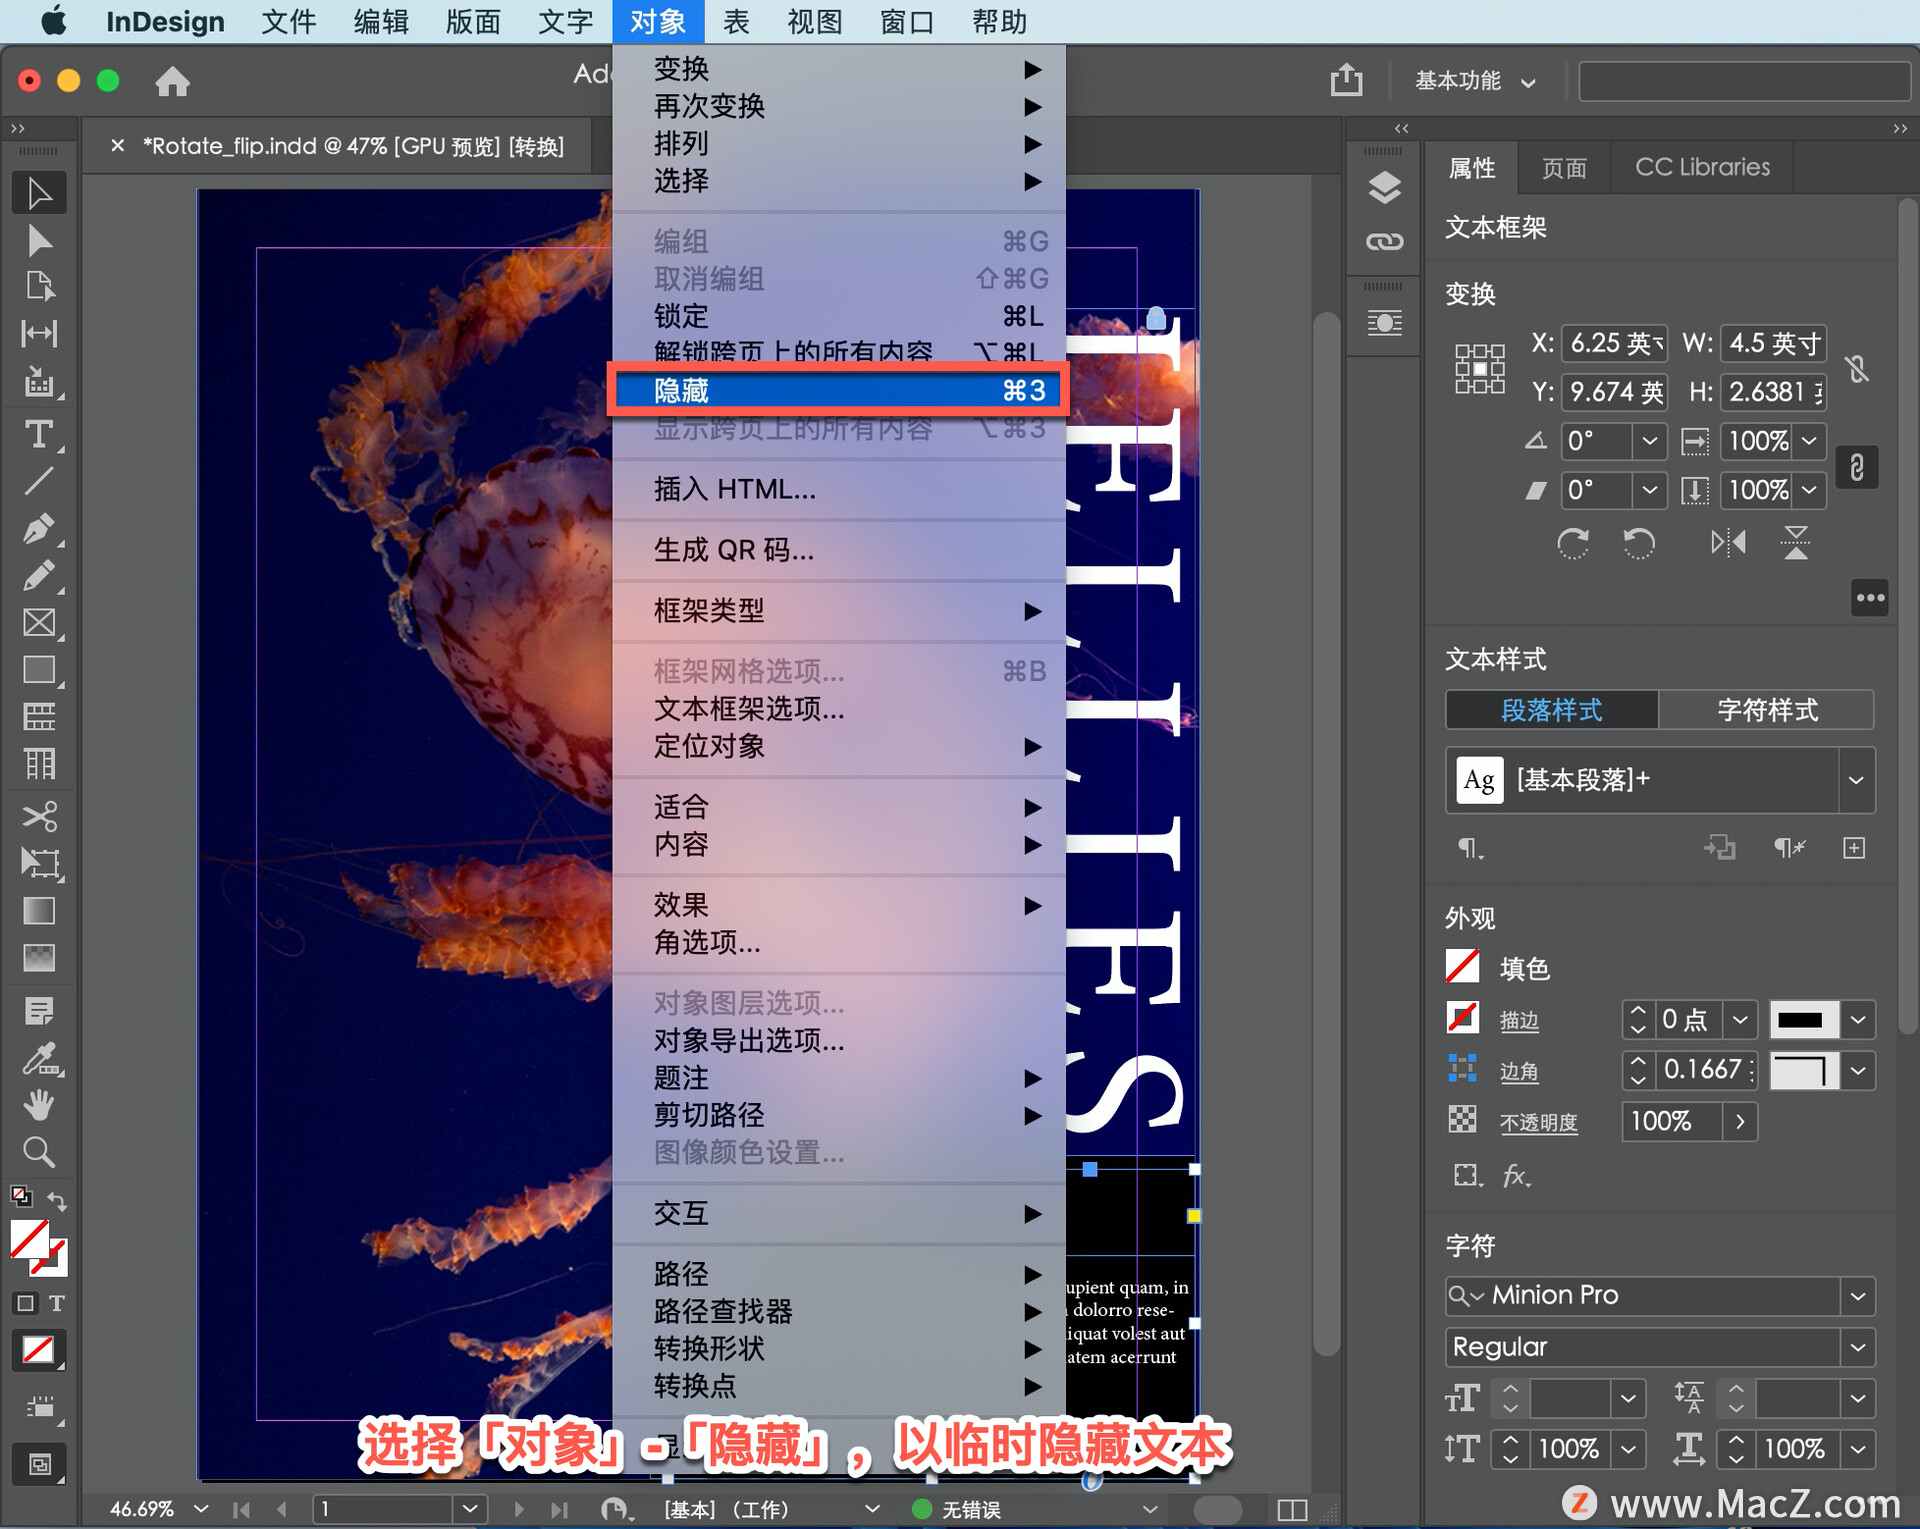Screen dimensions: 1920x1529
Task: Open the fx effects button
Action: [x=1516, y=1175]
